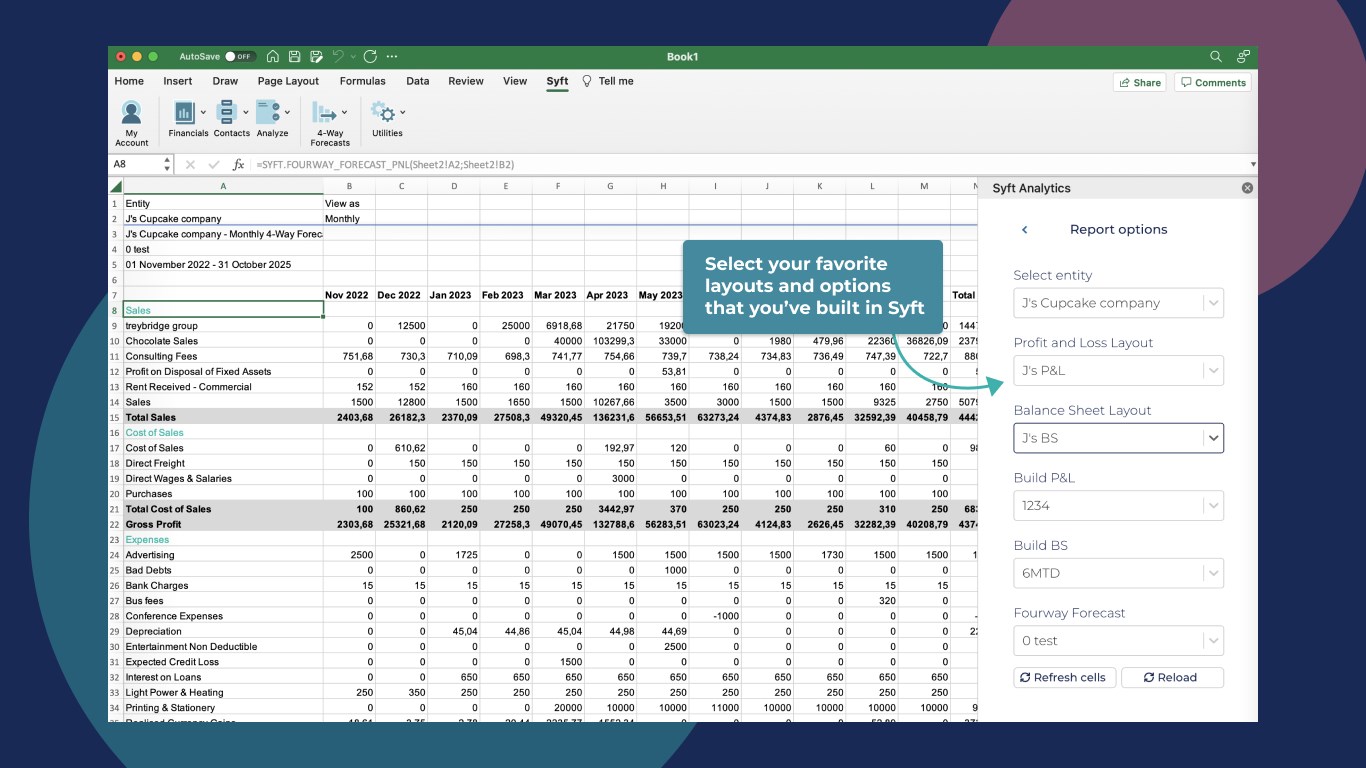Open the fx insert function dialog
Viewport: 1366px width, 768px height.
click(239, 164)
